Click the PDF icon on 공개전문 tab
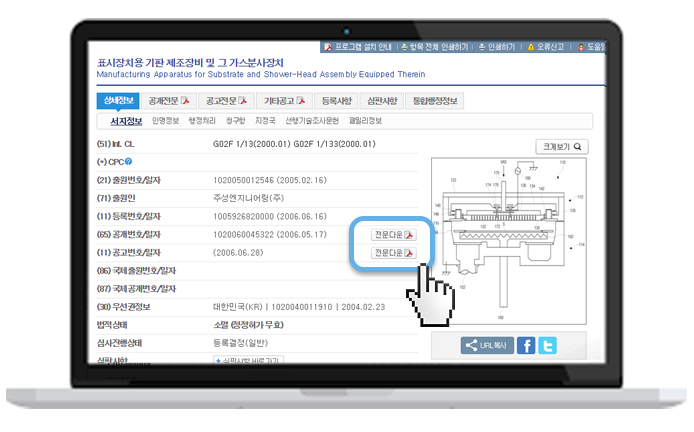 (185, 101)
